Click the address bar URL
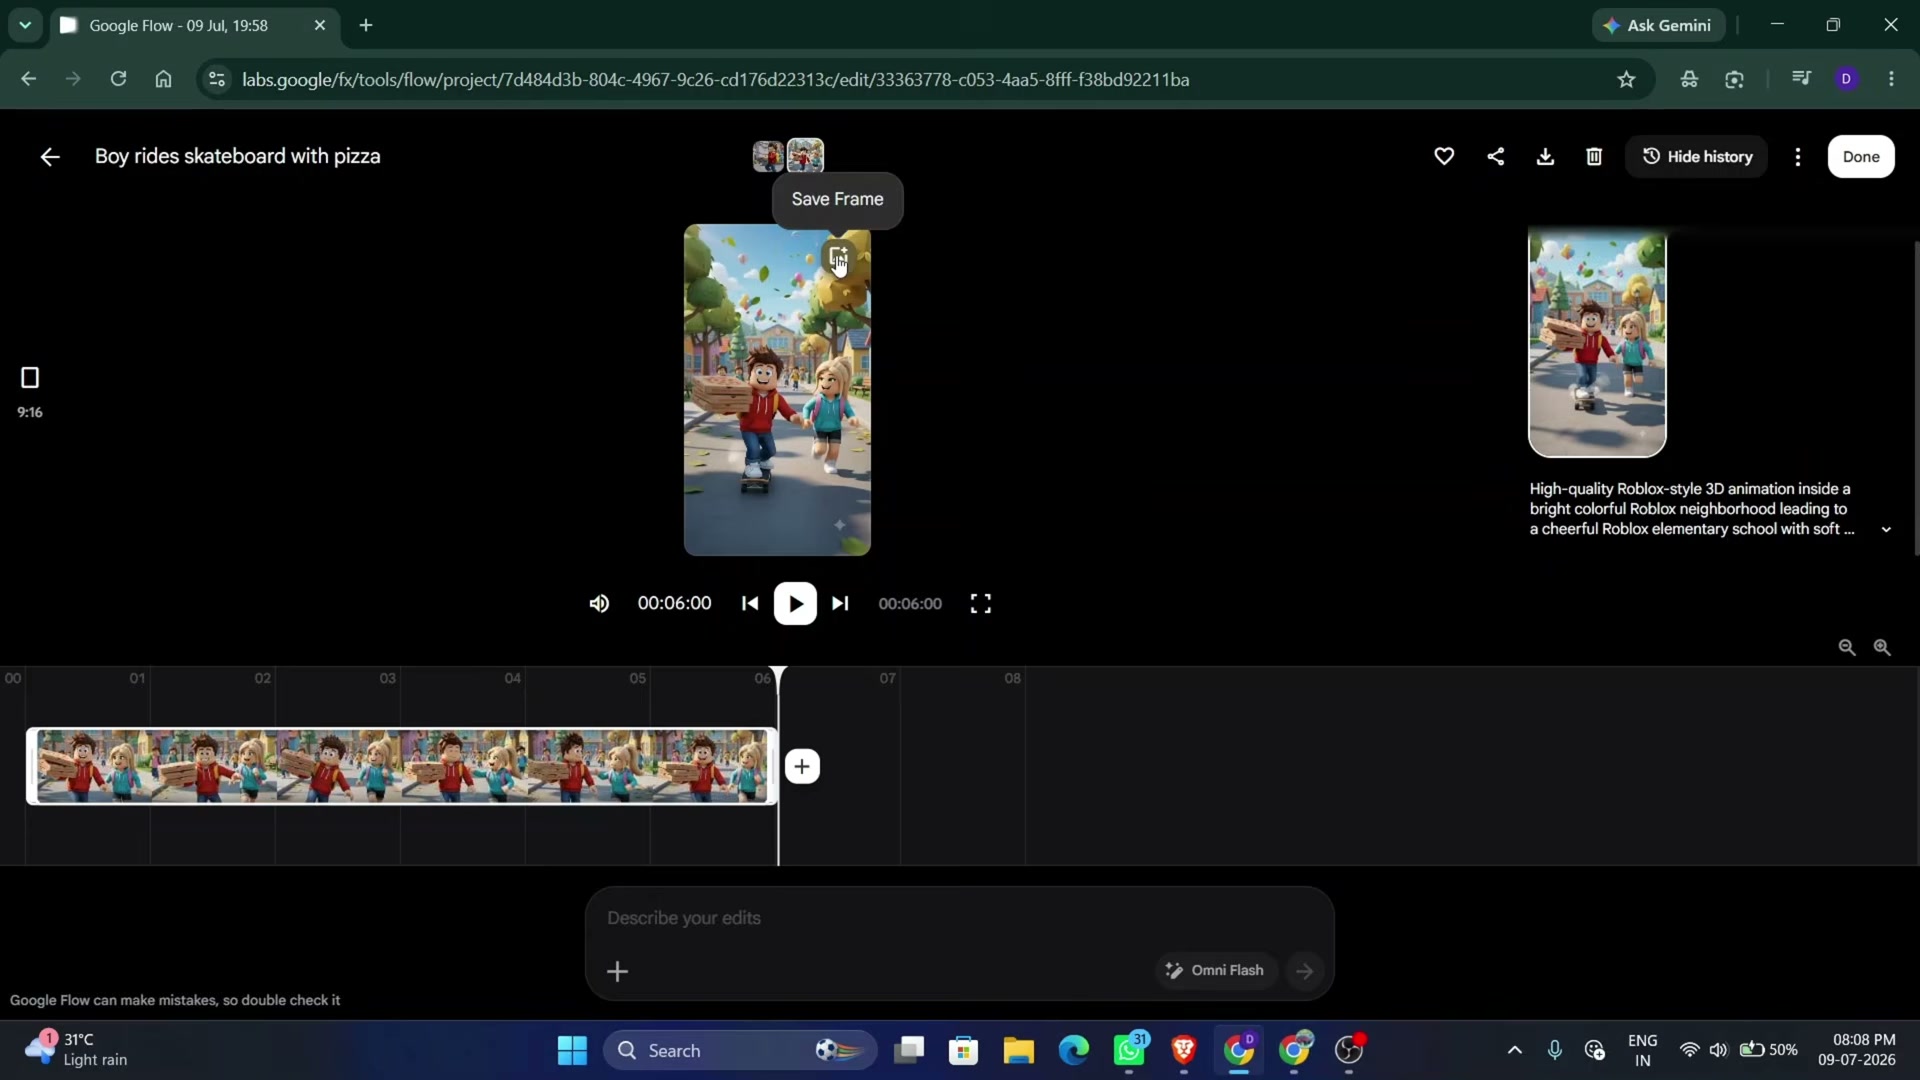Image resolution: width=1920 pixels, height=1080 pixels. click(x=716, y=80)
